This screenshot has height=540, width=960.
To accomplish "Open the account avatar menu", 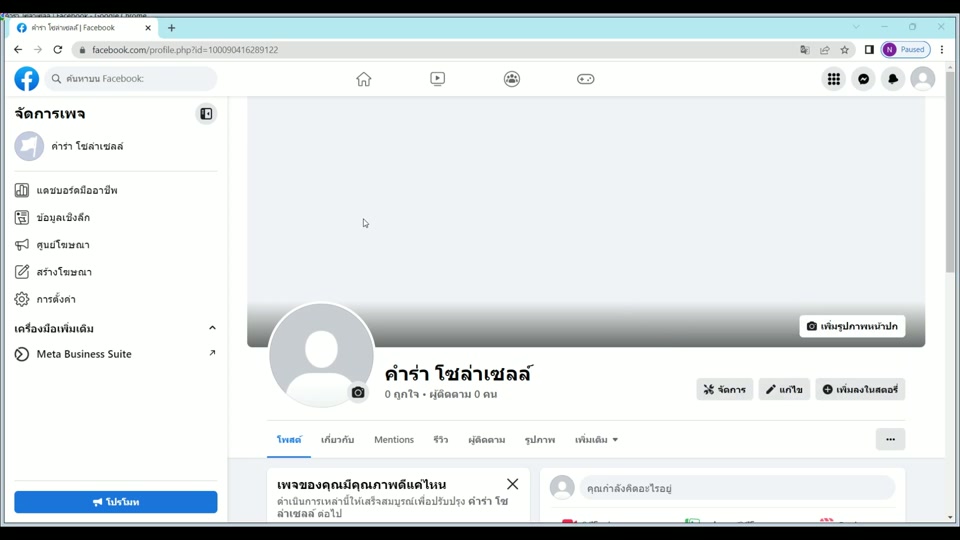I will pyautogui.click(x=923, y=79).
